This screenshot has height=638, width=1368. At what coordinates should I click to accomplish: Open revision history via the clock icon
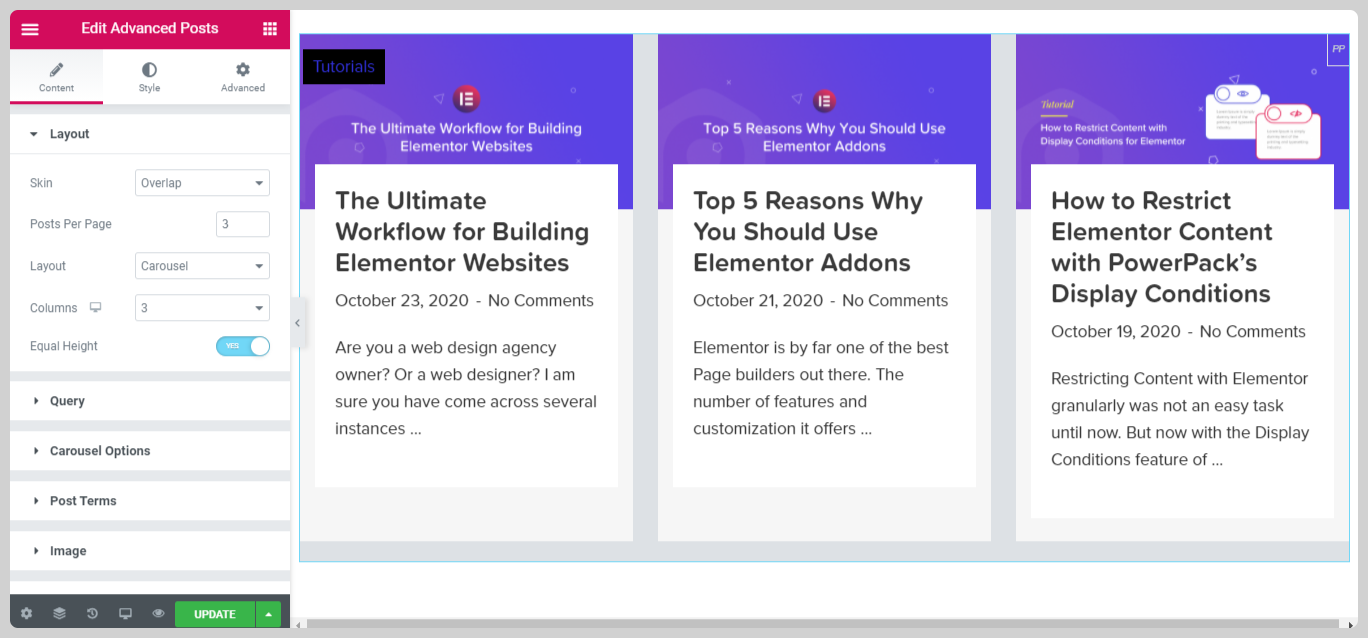click(x=91, y=613)
